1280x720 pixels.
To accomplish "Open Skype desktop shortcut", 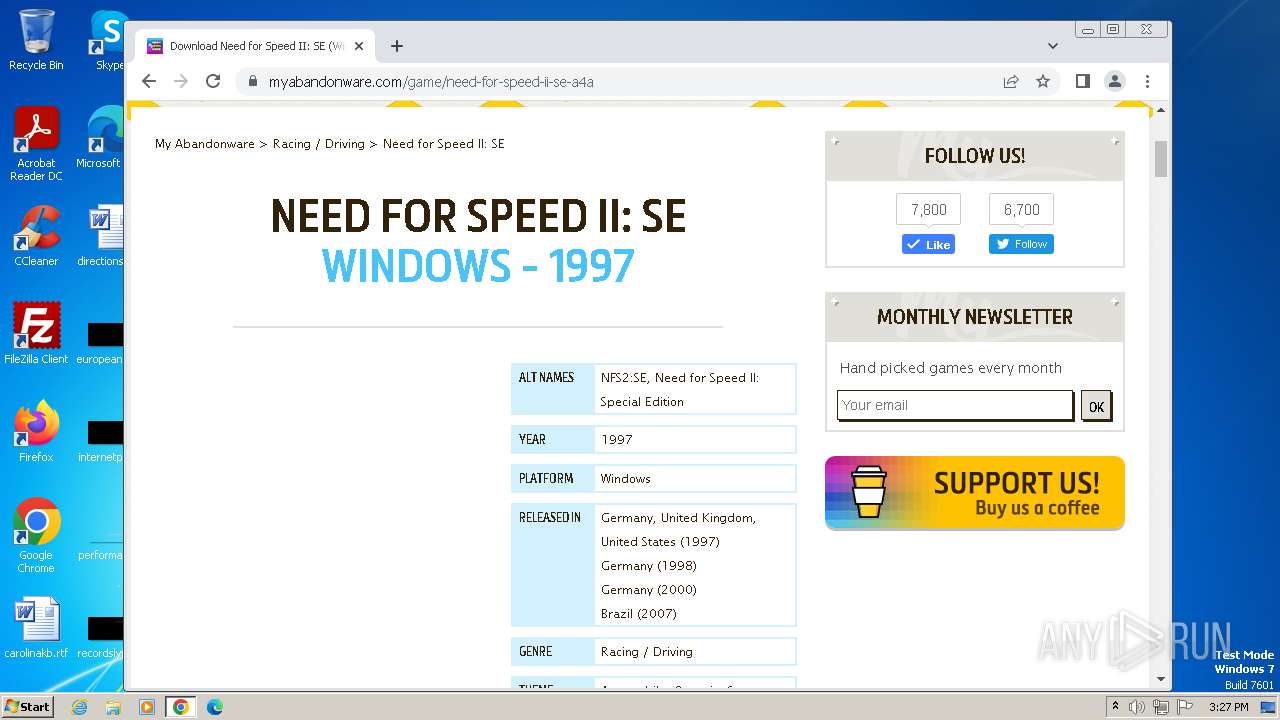I will 108,40.
